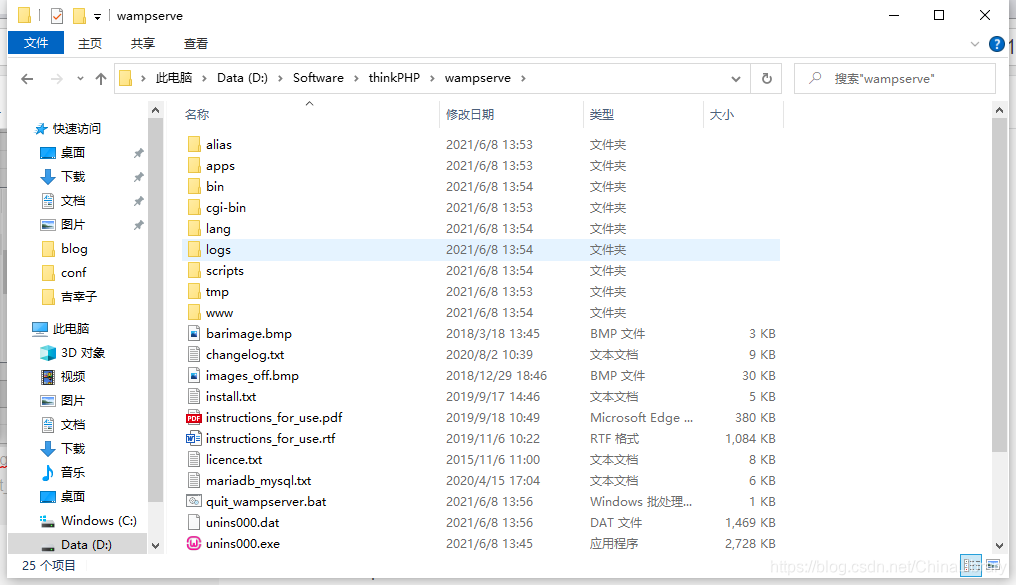Image resolution: width=1016 pixels, height=585 pixels.
Task: Select the logs folder icon
Action: (x=194, y=249)
